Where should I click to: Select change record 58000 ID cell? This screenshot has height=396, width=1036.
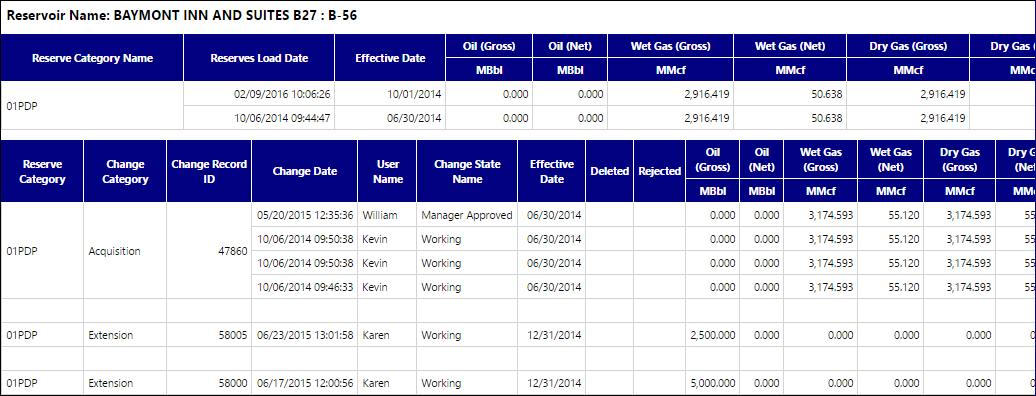pos(209,383)
